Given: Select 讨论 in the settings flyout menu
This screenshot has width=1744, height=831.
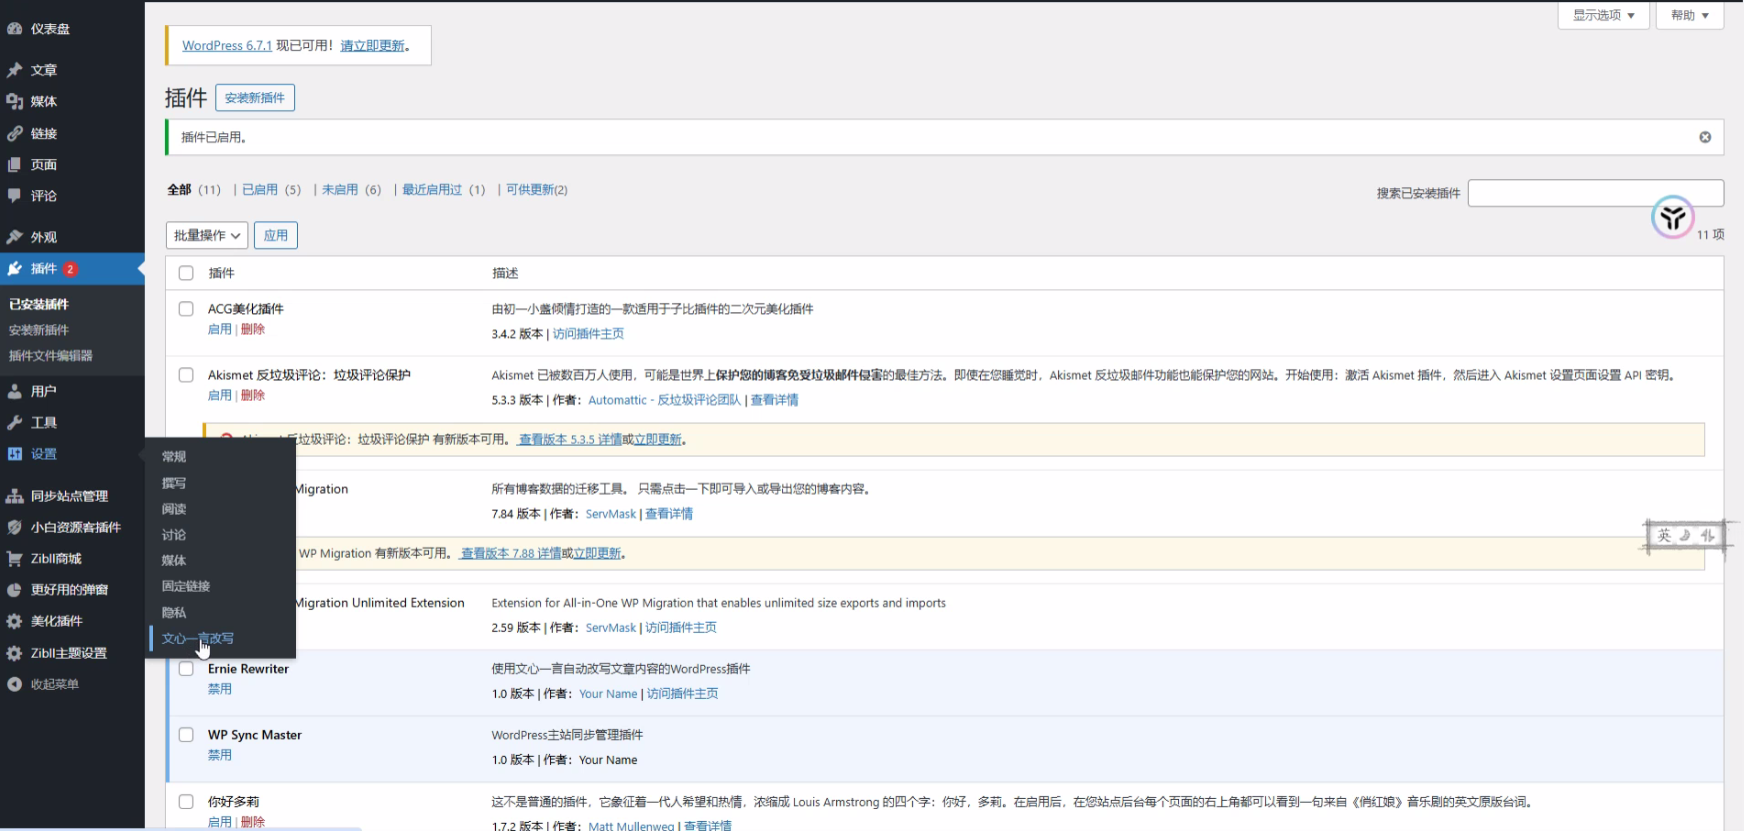Looking at the screenshot, I should click(174, 535).
